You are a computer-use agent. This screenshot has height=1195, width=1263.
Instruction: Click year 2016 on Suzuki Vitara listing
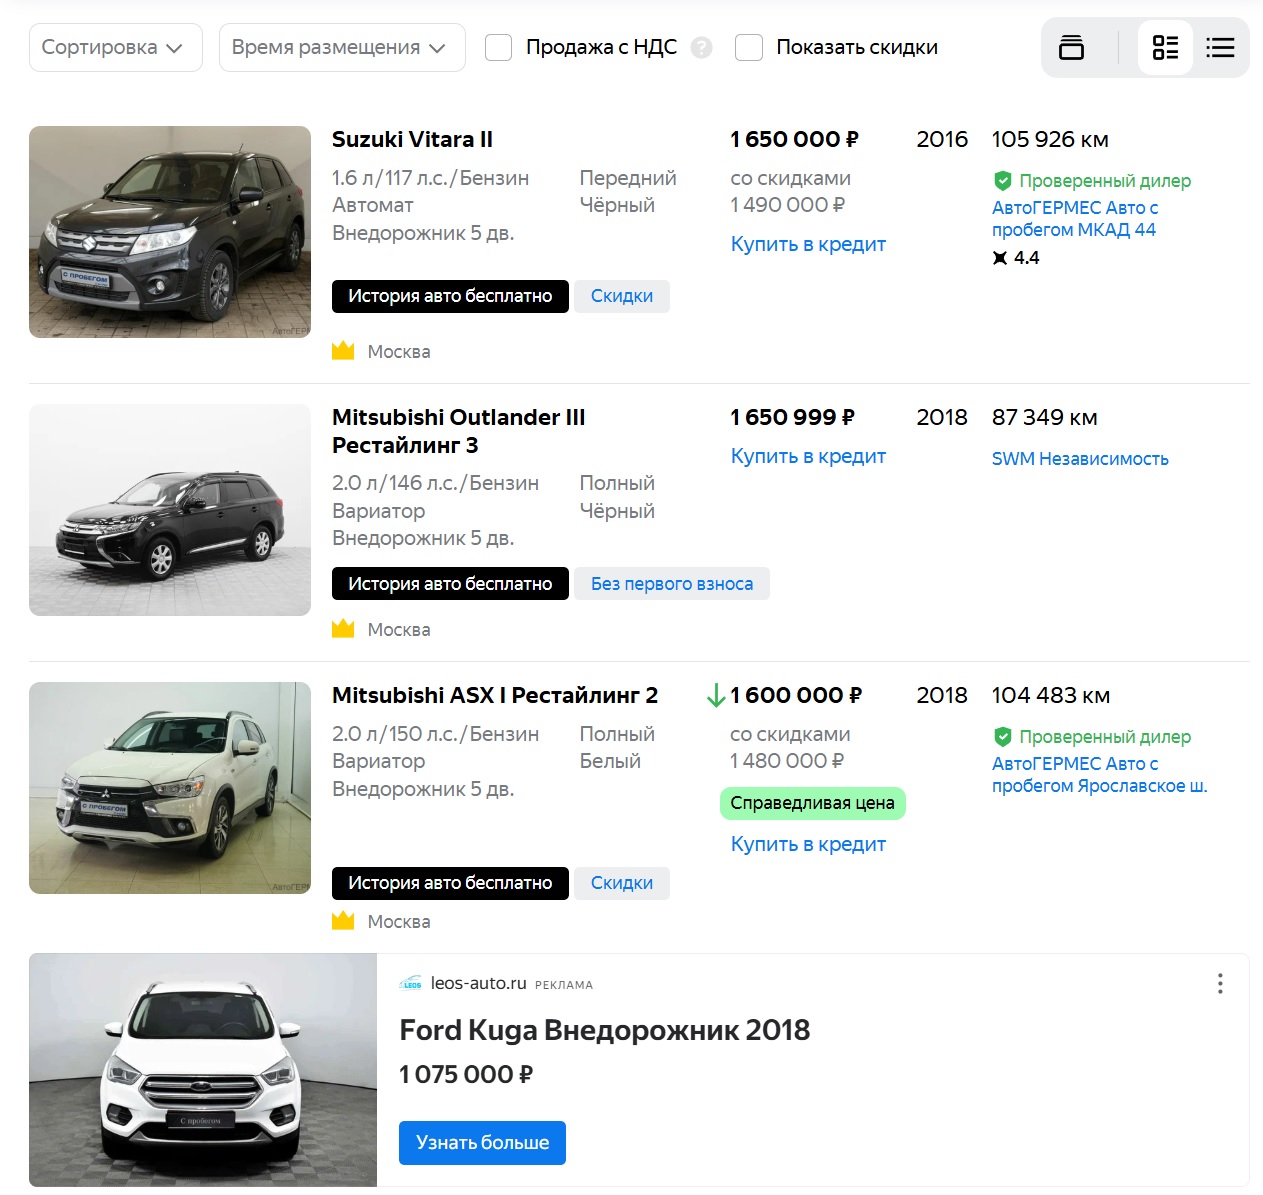point(942,139)
